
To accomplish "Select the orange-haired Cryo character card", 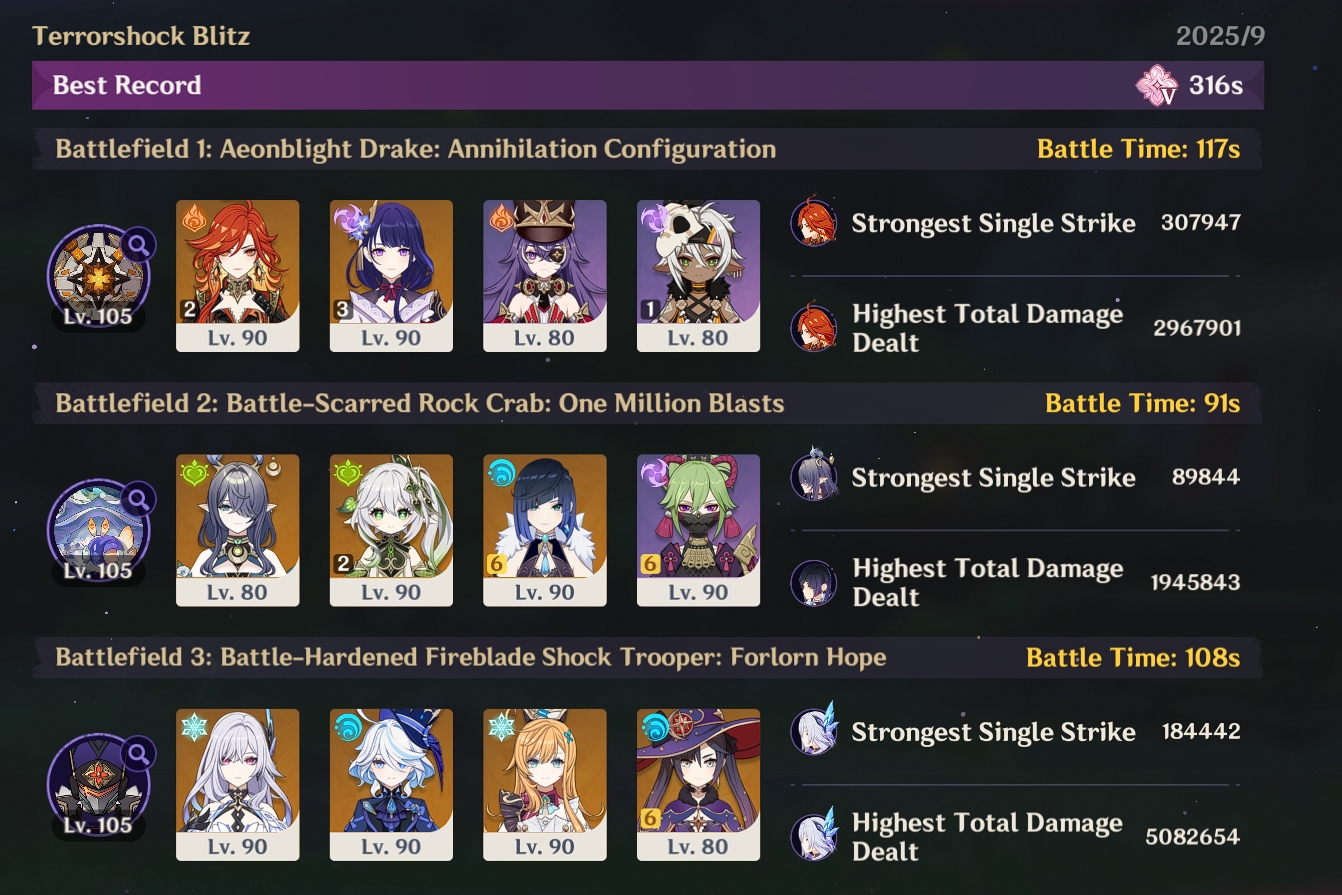I will click(545, 785).
